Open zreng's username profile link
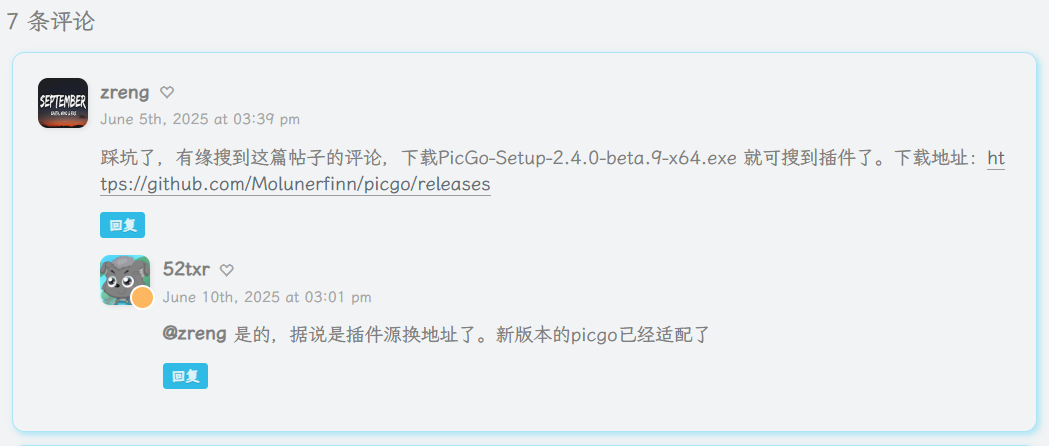This screenshot has width=1049, height=446. coord(124,92)
